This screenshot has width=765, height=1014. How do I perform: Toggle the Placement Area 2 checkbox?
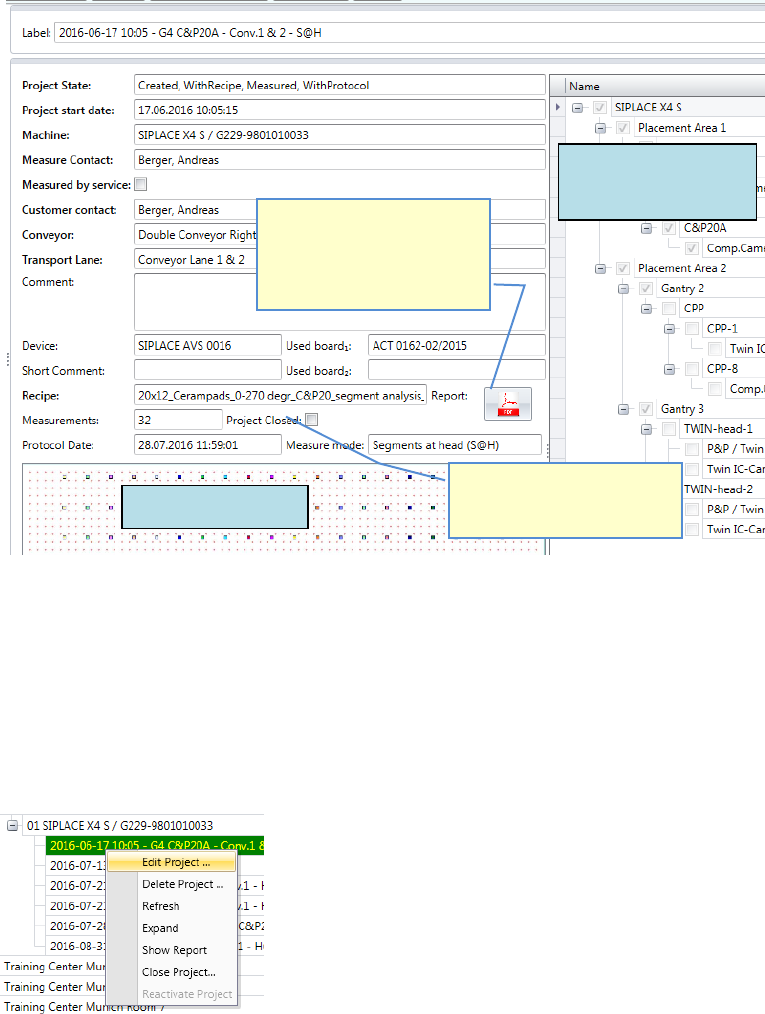[x=623, y=268]
